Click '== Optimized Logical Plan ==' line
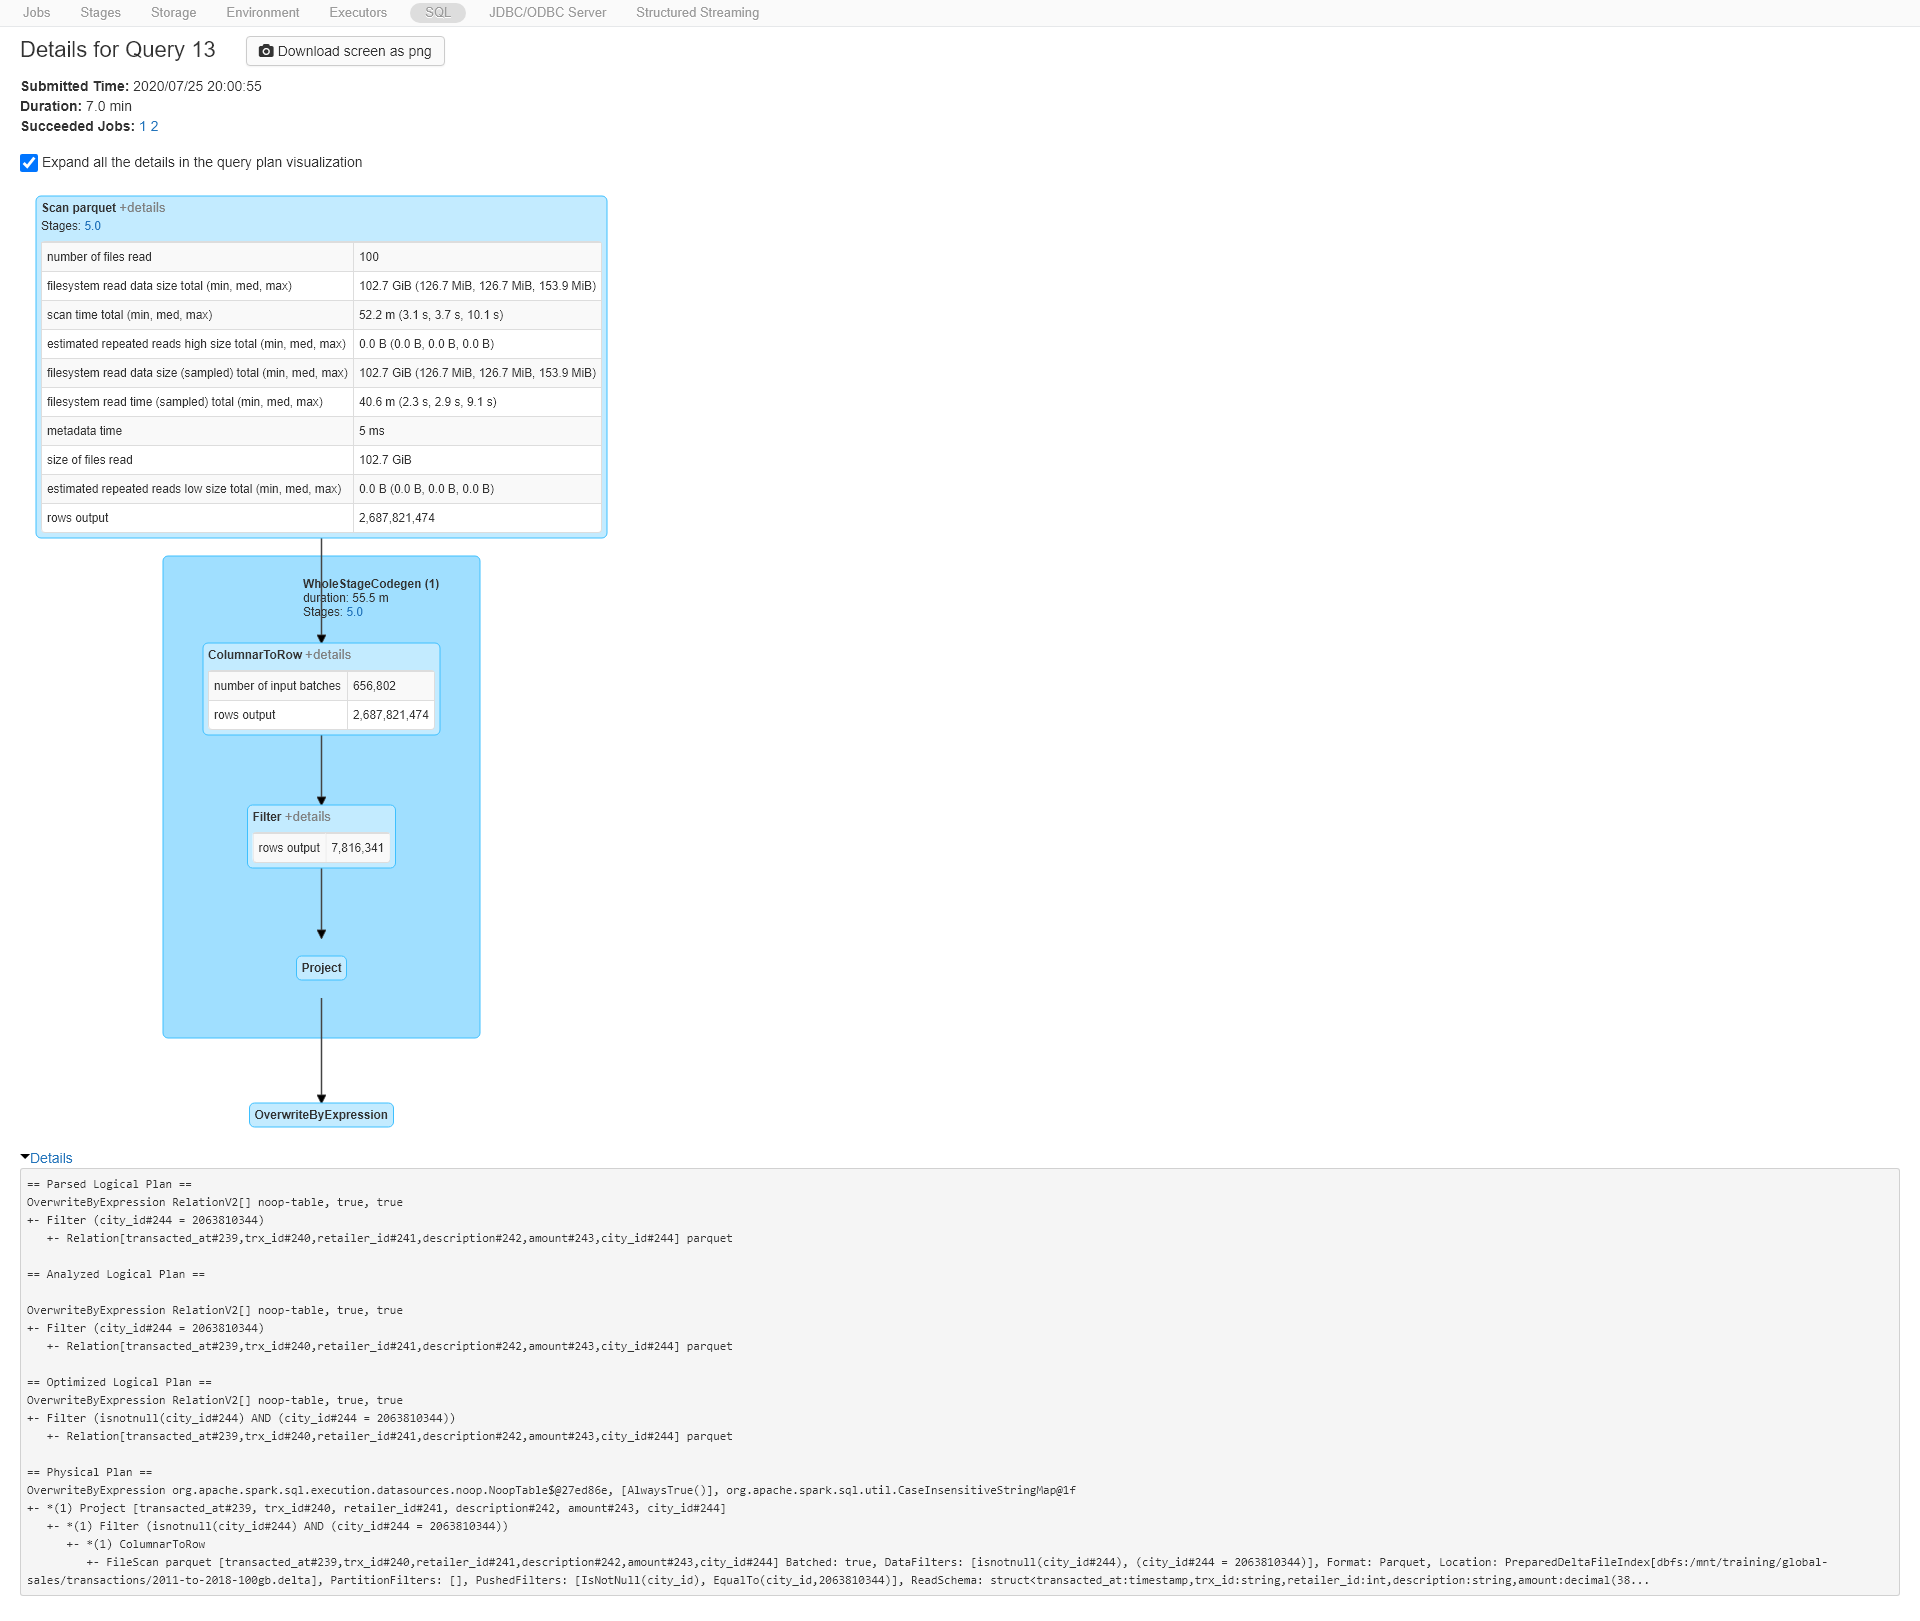 coord(119,1382)
